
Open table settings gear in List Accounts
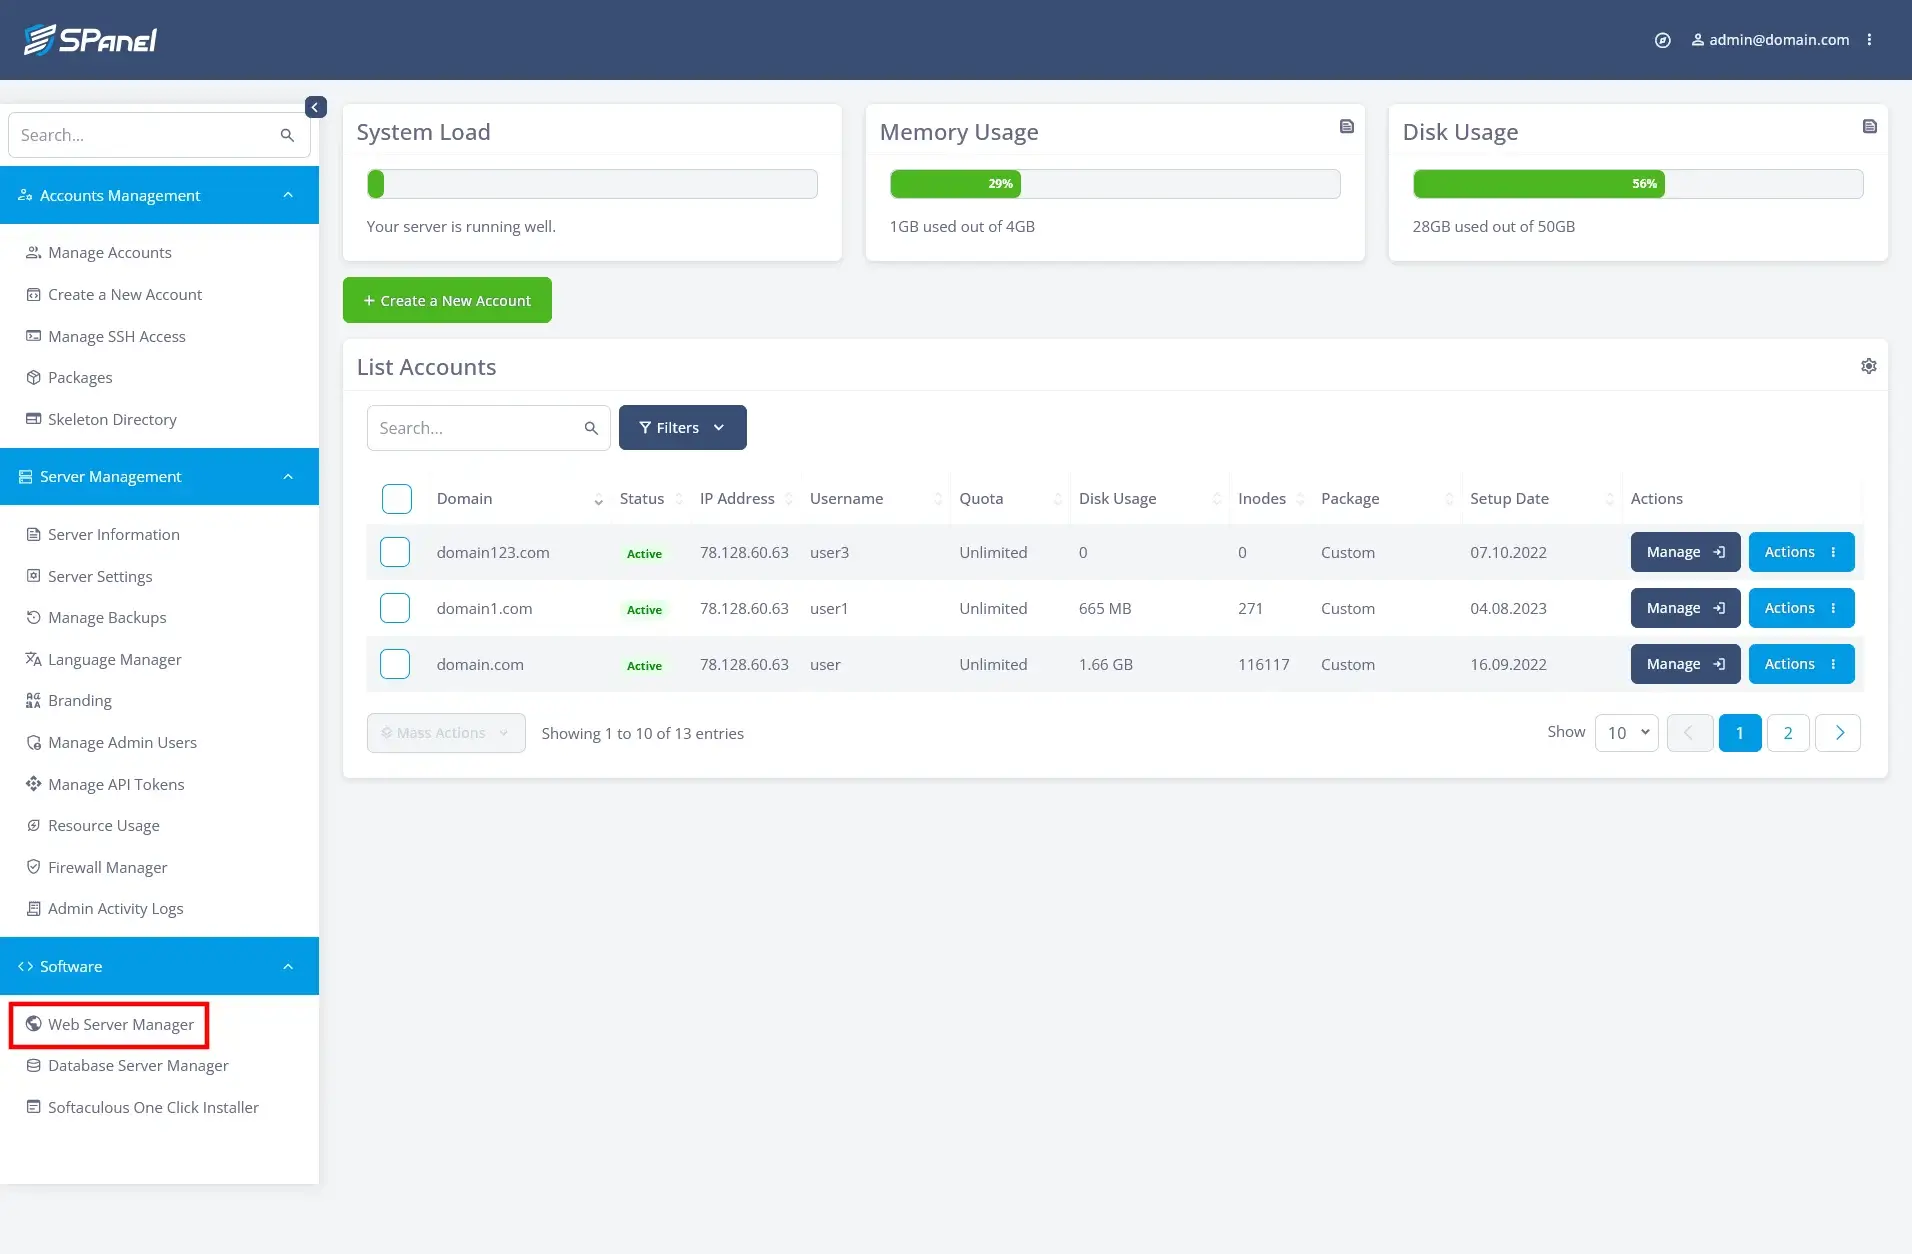[x=1869, y=366]
